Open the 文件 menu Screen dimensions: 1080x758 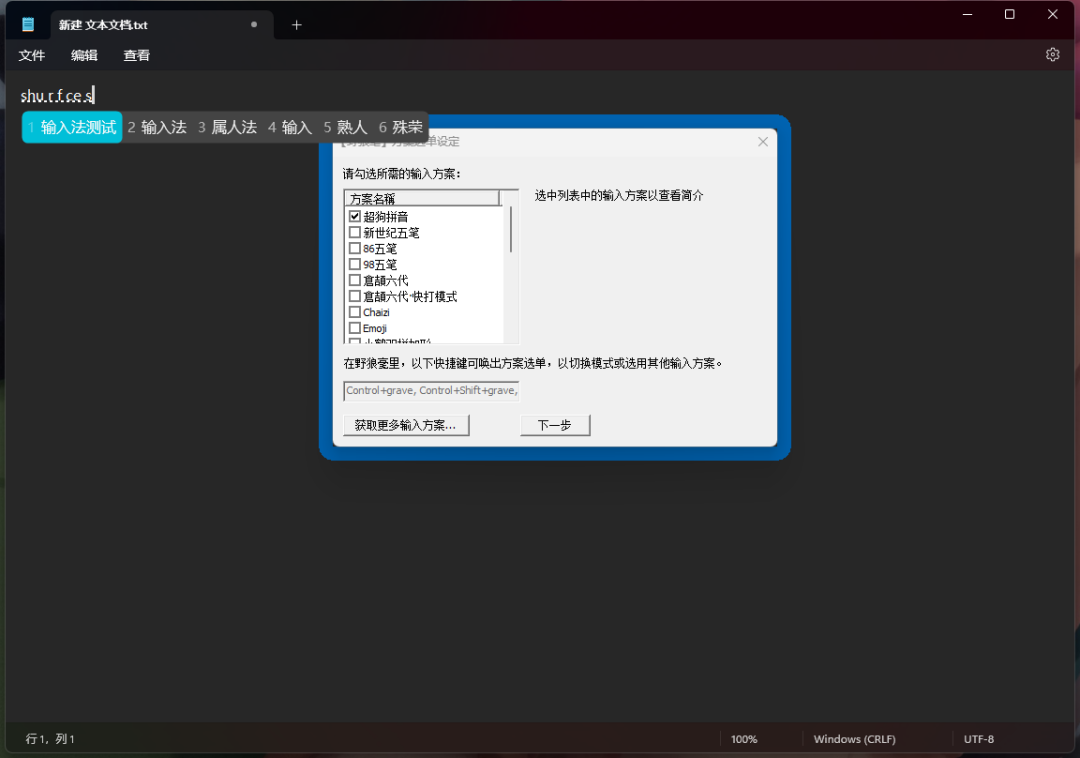tap(32, 55)
